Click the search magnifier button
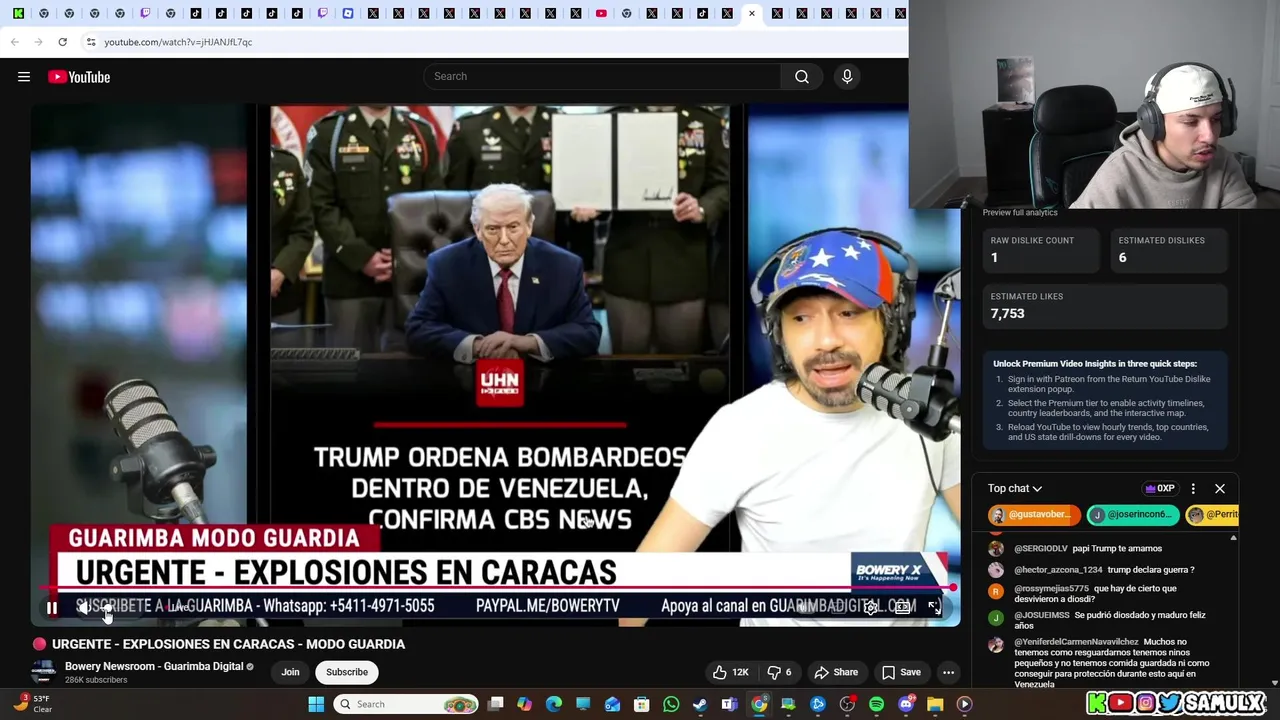1280x720 pixels. pos(802,76)
